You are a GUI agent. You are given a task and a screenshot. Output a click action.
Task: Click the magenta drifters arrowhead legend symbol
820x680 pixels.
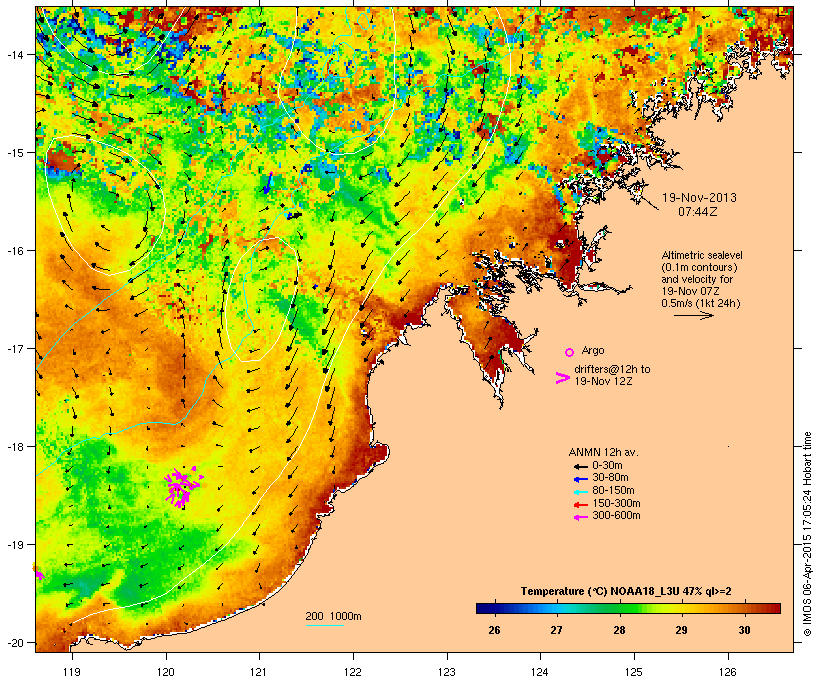pos(563,378)
